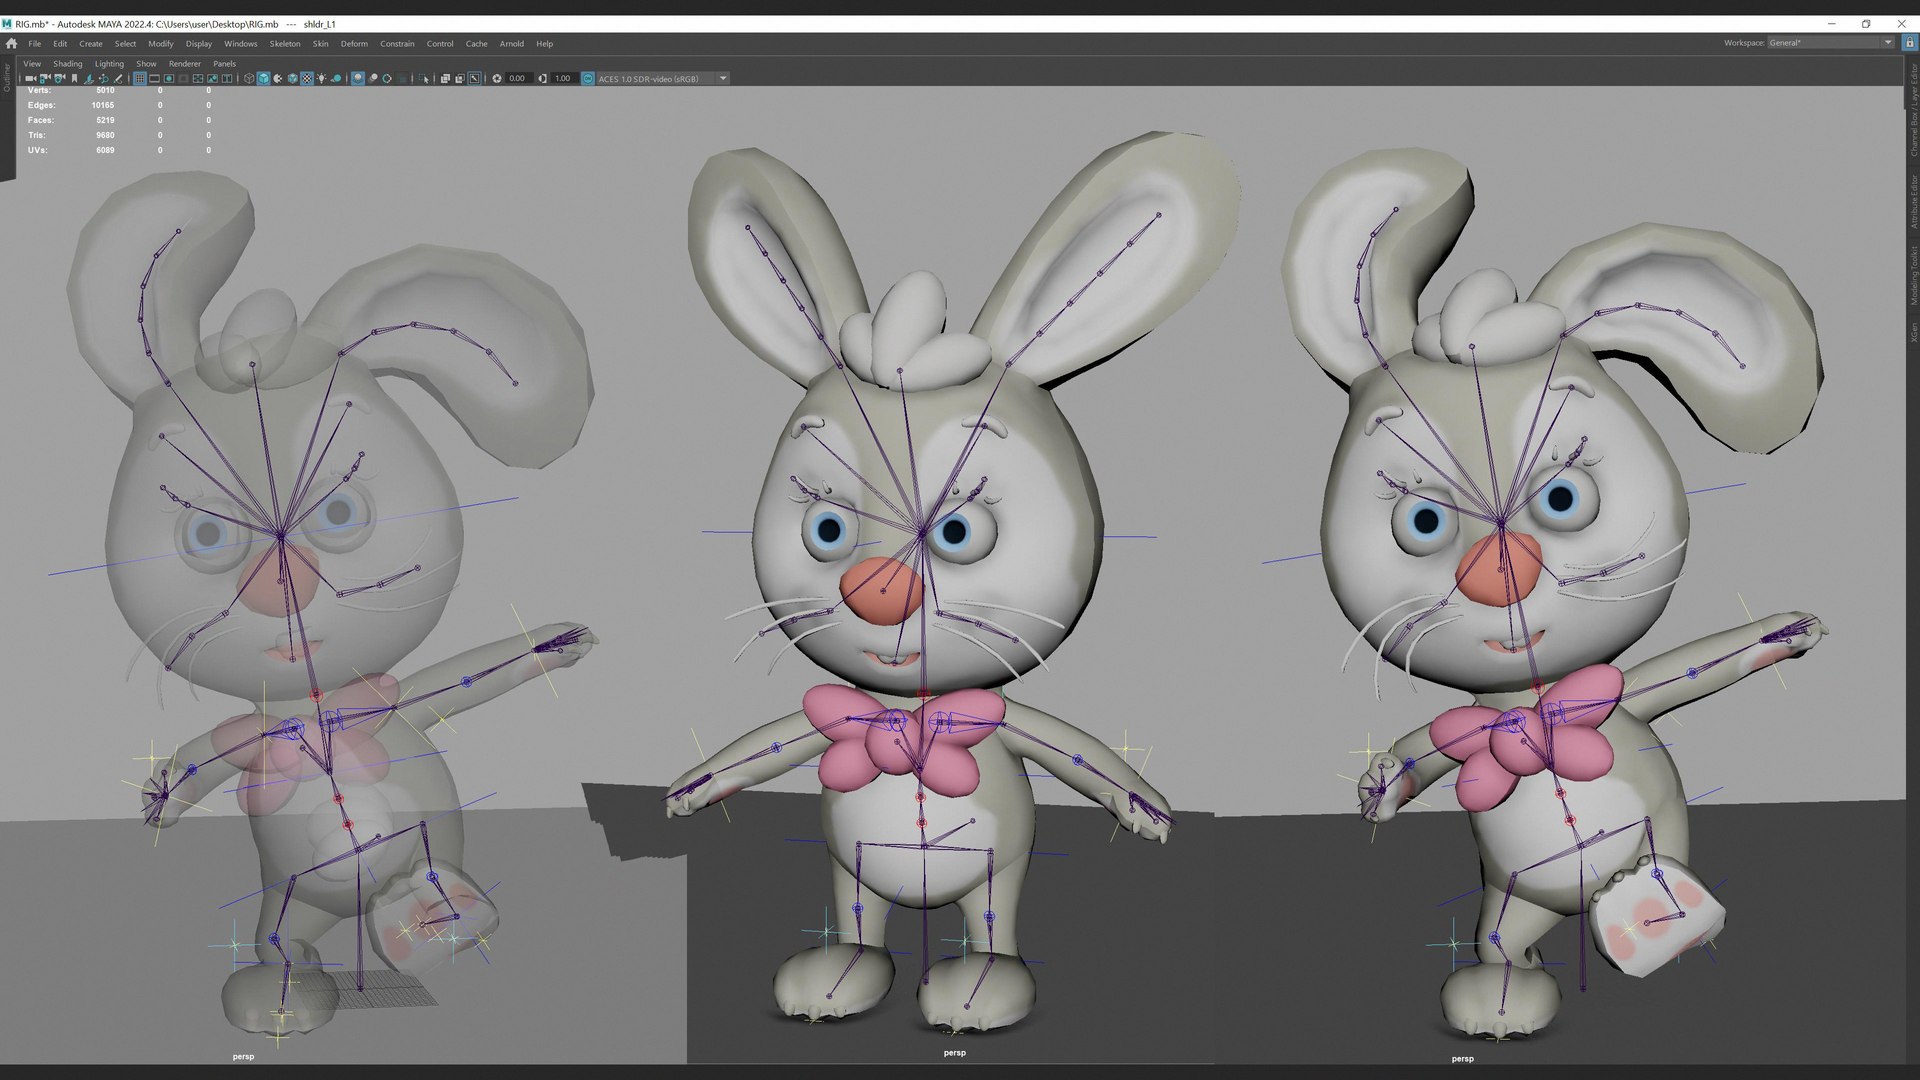
Task: Click the color management toggle icon
Action: click(x=587, y=78)
